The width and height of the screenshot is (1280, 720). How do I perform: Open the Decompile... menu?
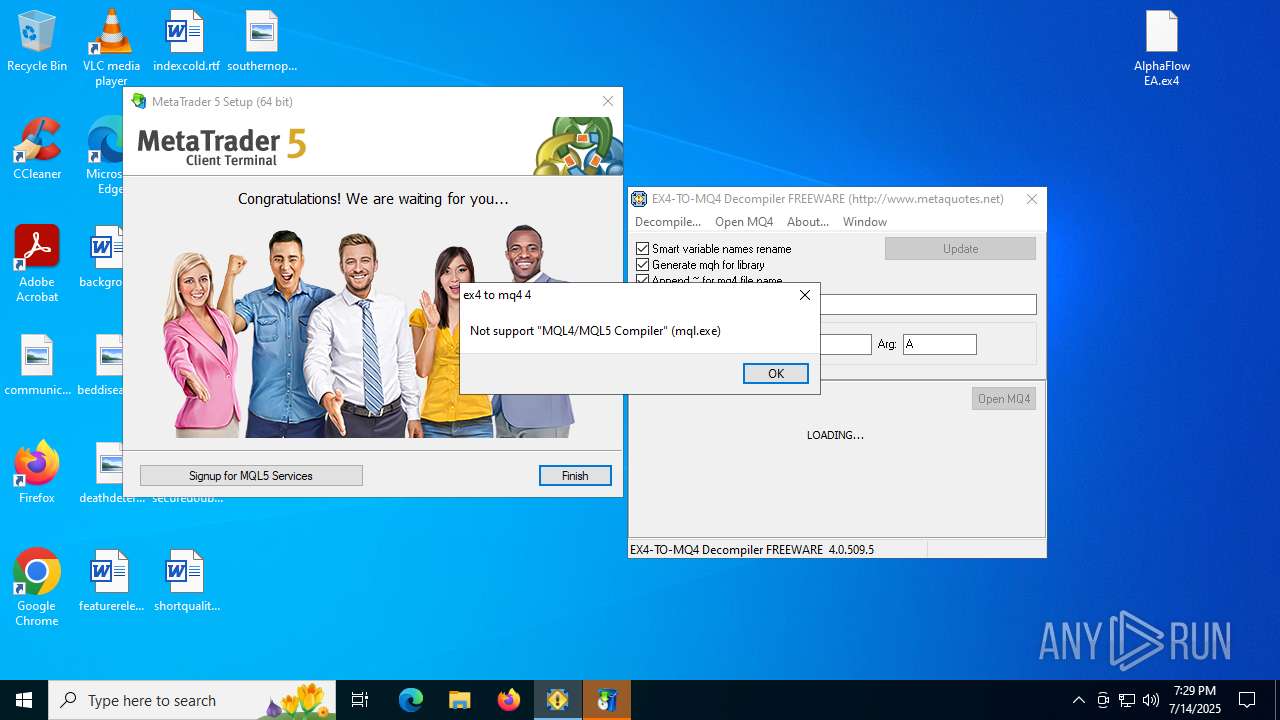pos(668,222)
